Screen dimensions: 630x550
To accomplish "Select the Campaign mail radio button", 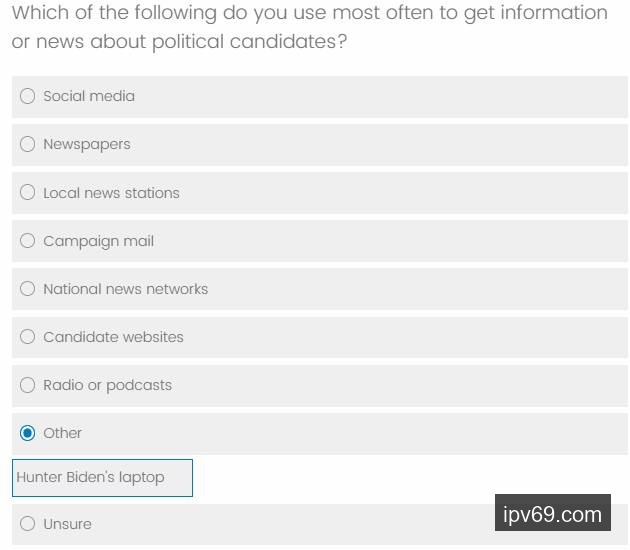I will tap(28, 241).
